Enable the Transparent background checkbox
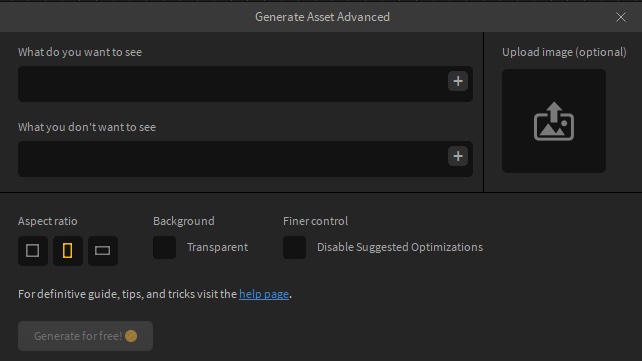The height and width of the screenshot is (361, 642). [164, 247]
